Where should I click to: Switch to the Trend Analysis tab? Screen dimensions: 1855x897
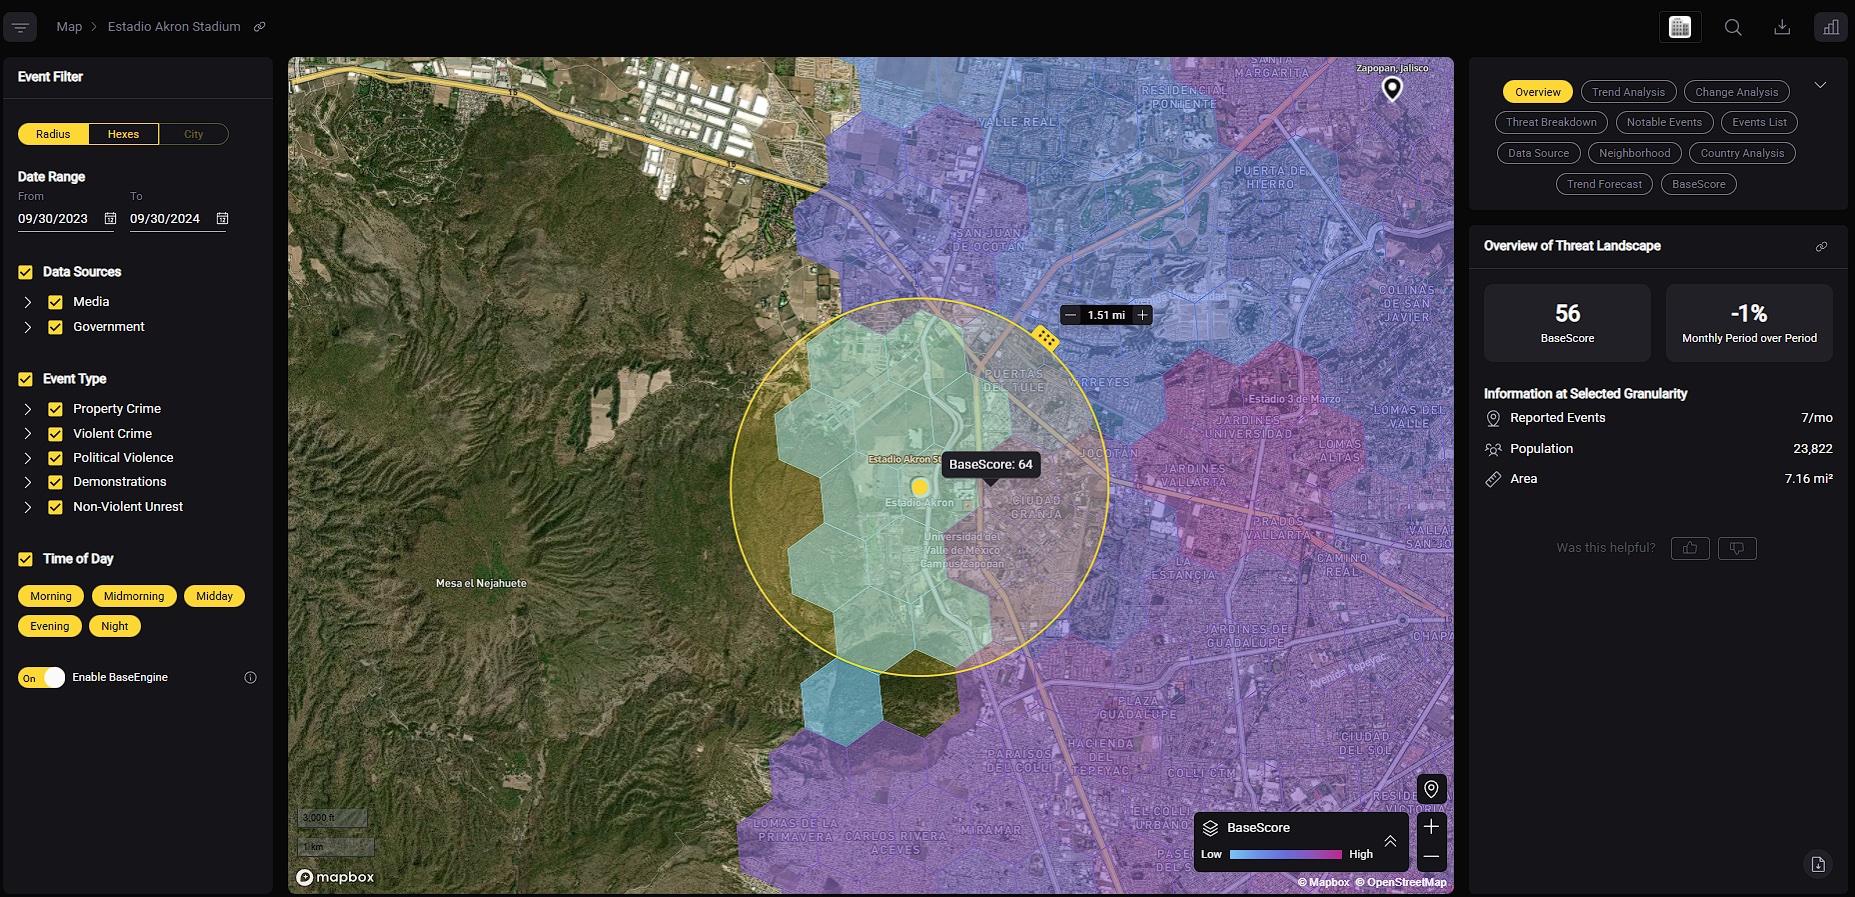pyautogui.click(x=1628, y=92)
